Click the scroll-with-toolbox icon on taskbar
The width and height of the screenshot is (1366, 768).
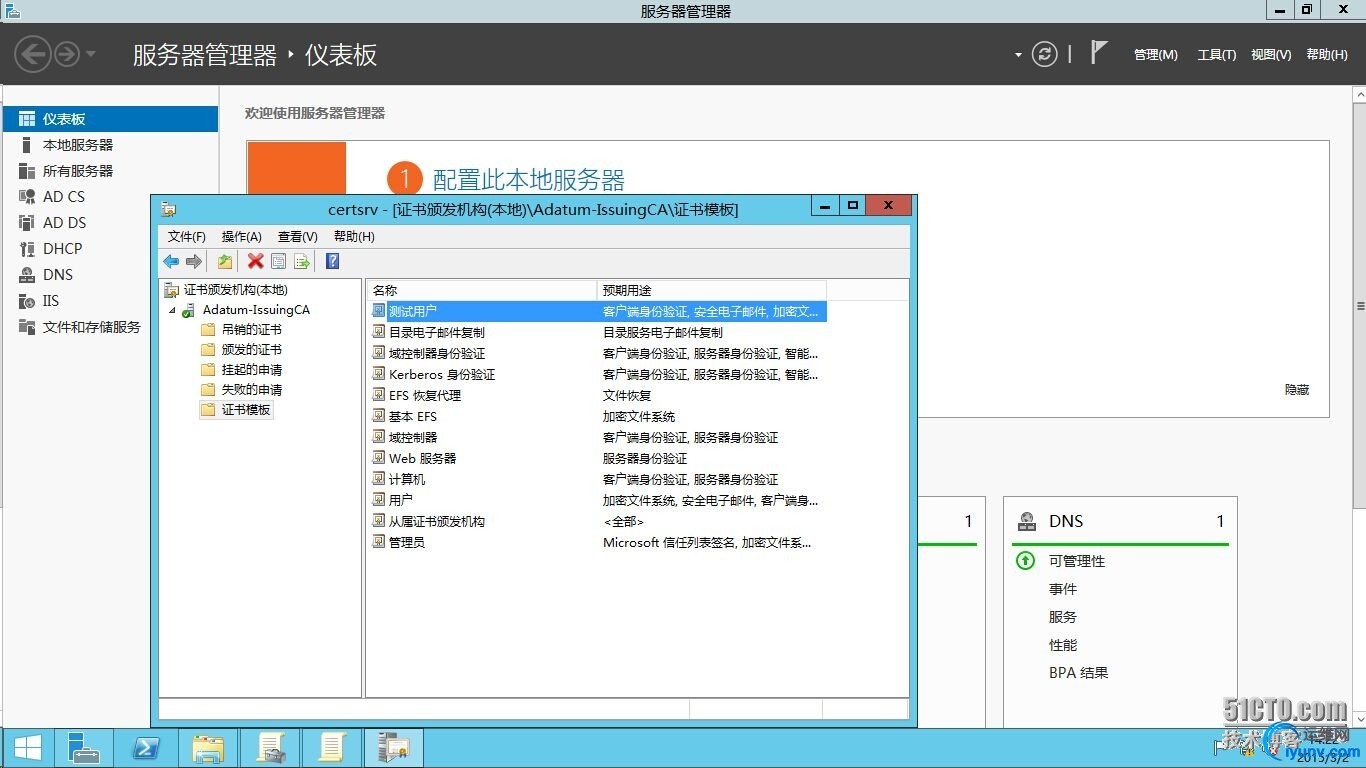coord(270,748)
